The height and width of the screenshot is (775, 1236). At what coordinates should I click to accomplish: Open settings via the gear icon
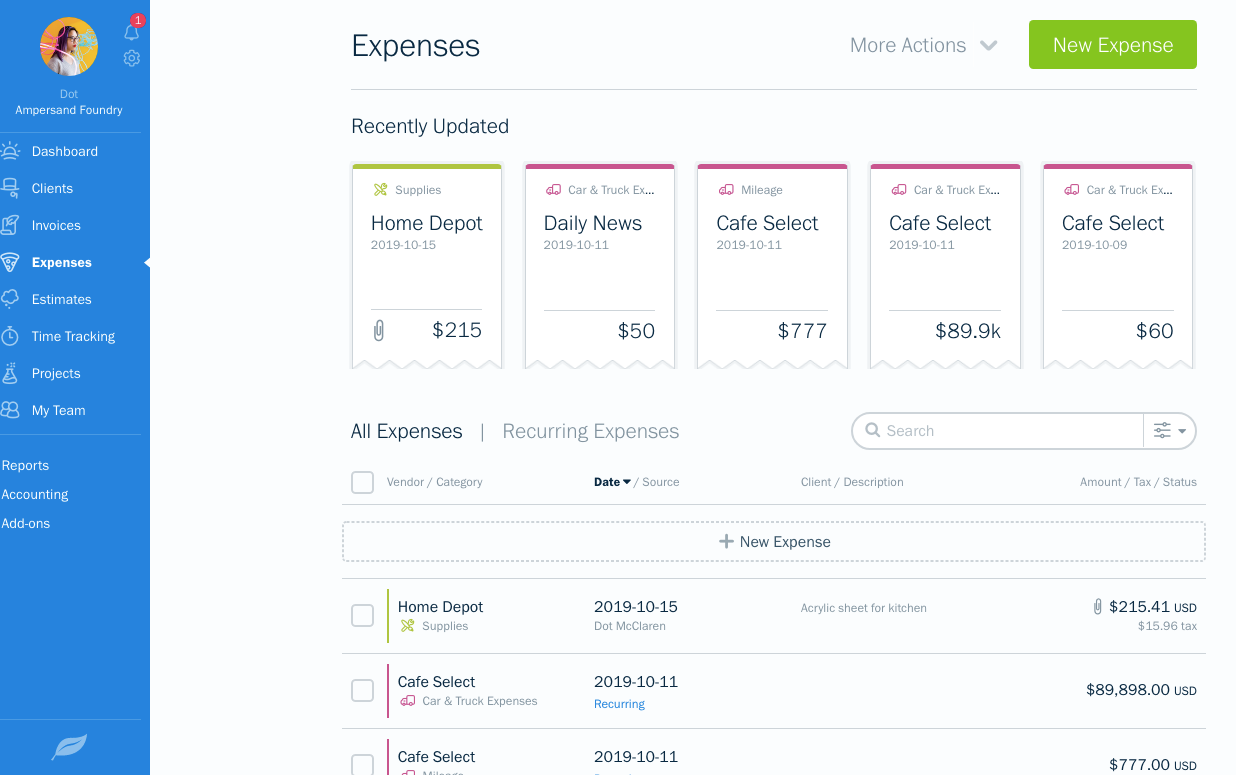point(131,58)
